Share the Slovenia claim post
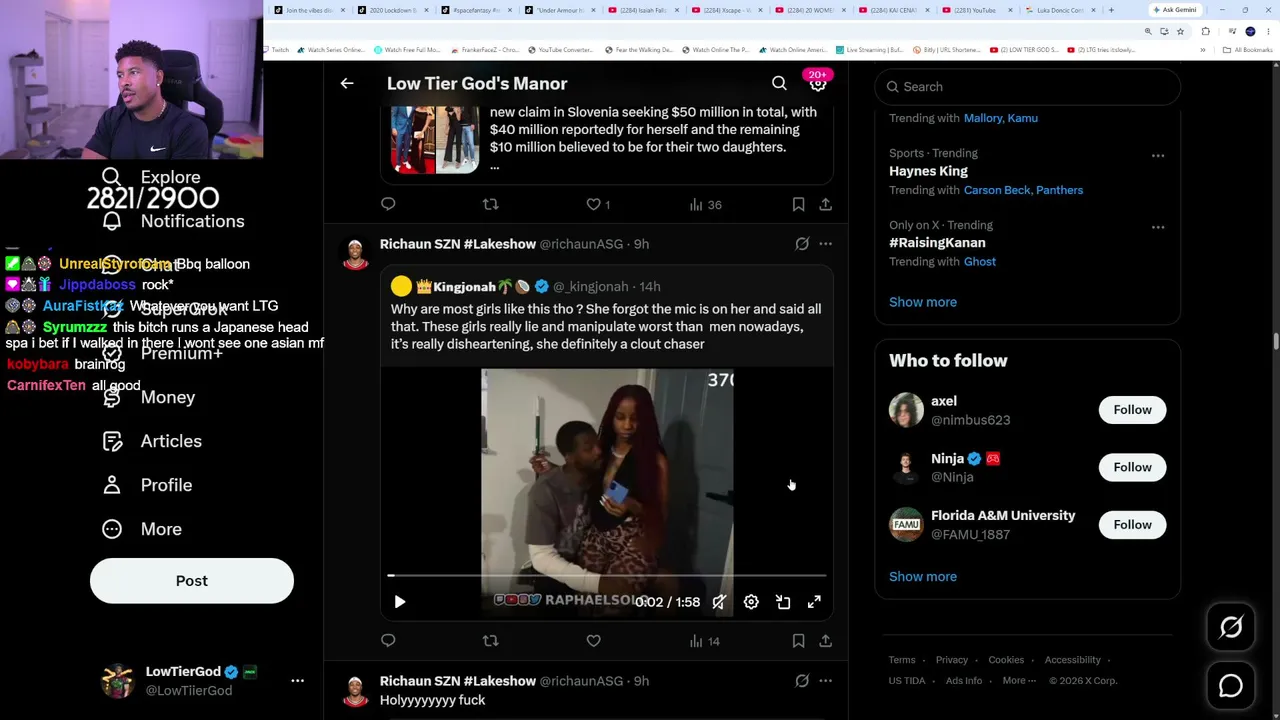 coord(825,204)
